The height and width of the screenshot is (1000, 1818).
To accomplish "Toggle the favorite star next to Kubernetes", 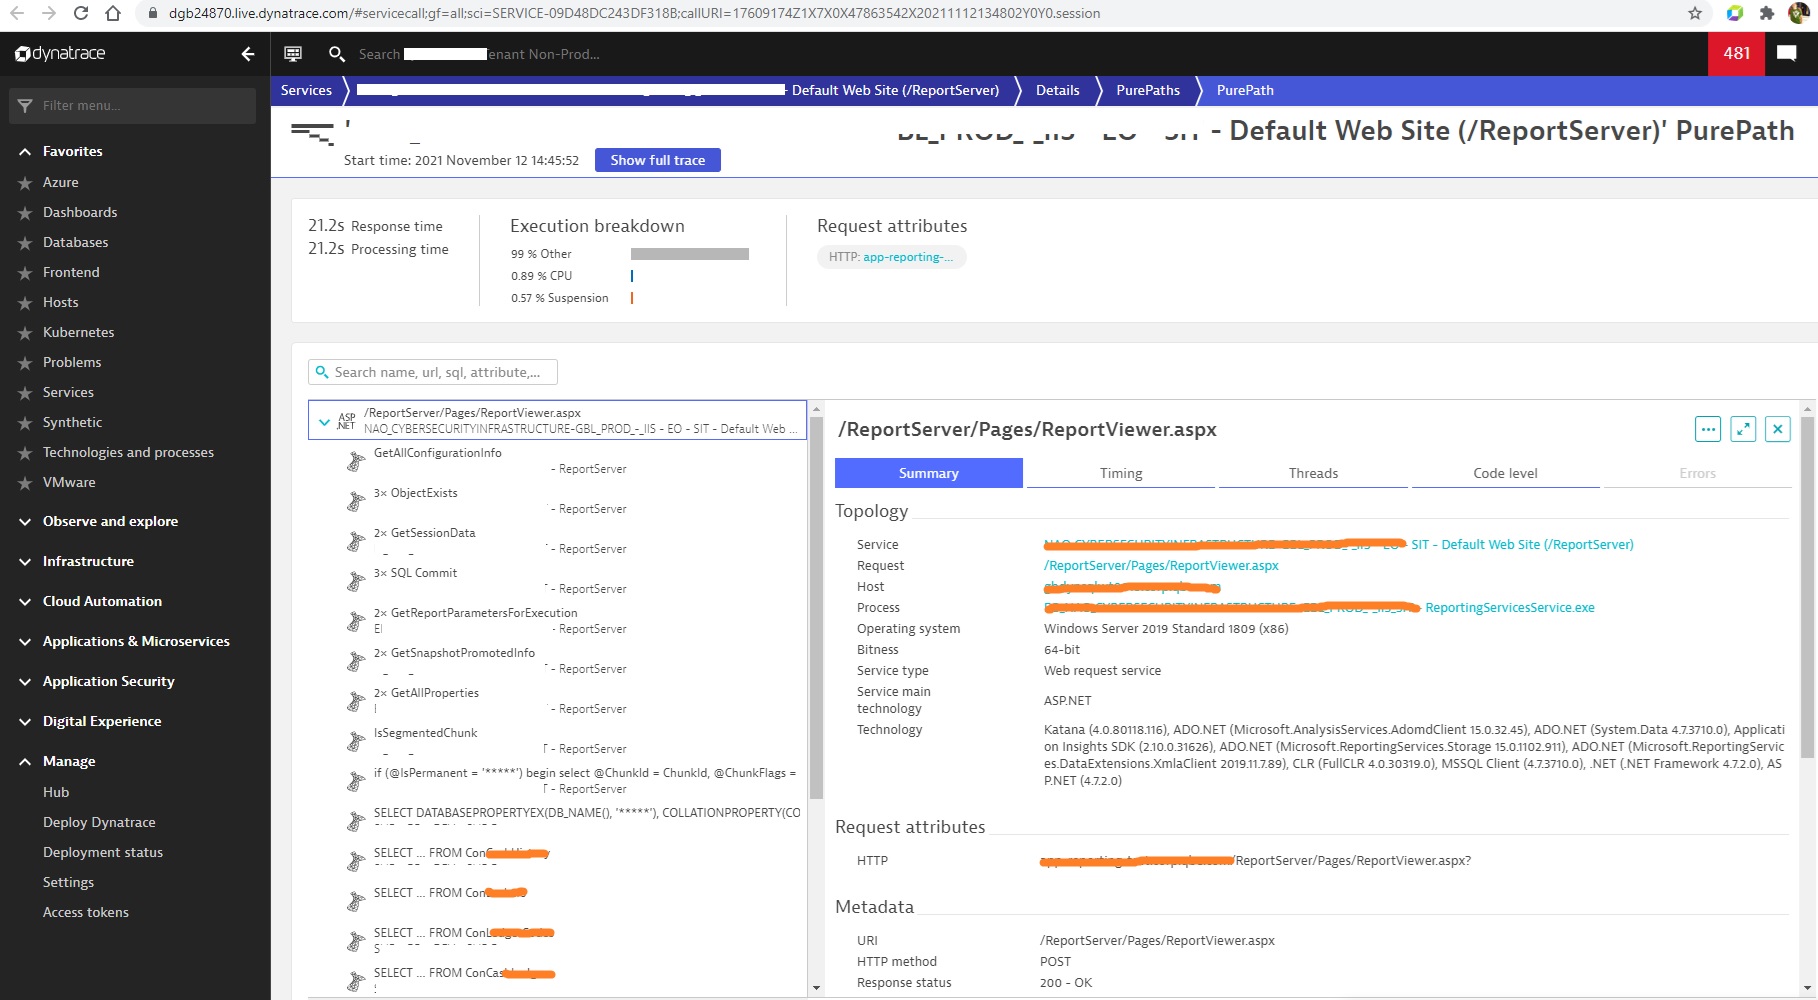I will [x=27, y=332].
